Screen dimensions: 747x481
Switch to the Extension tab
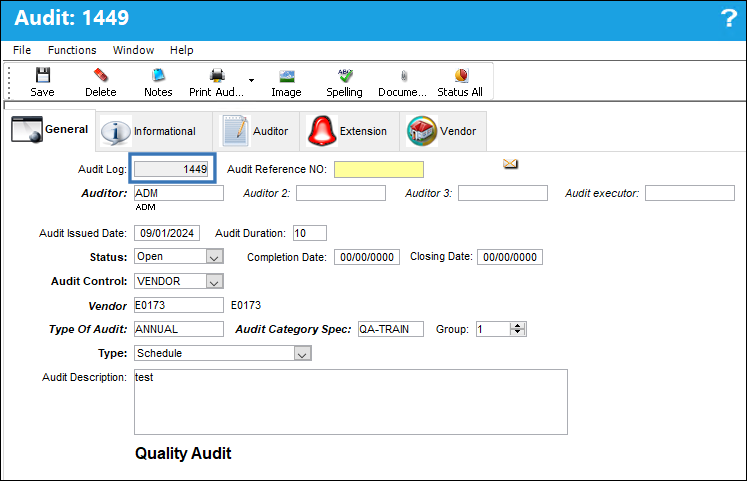click(349, 131)
